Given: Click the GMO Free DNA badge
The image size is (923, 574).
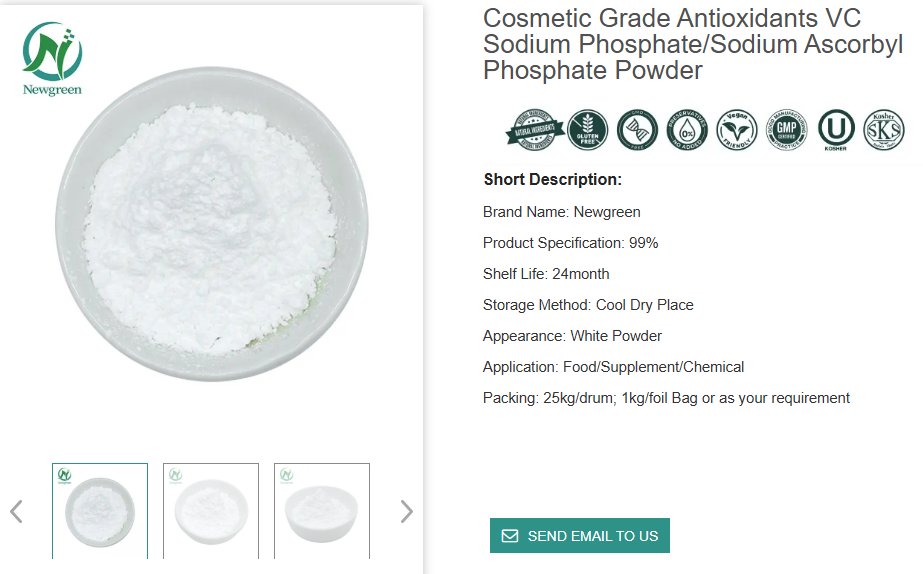Looking at the screenshot, I should coord(637,130).
